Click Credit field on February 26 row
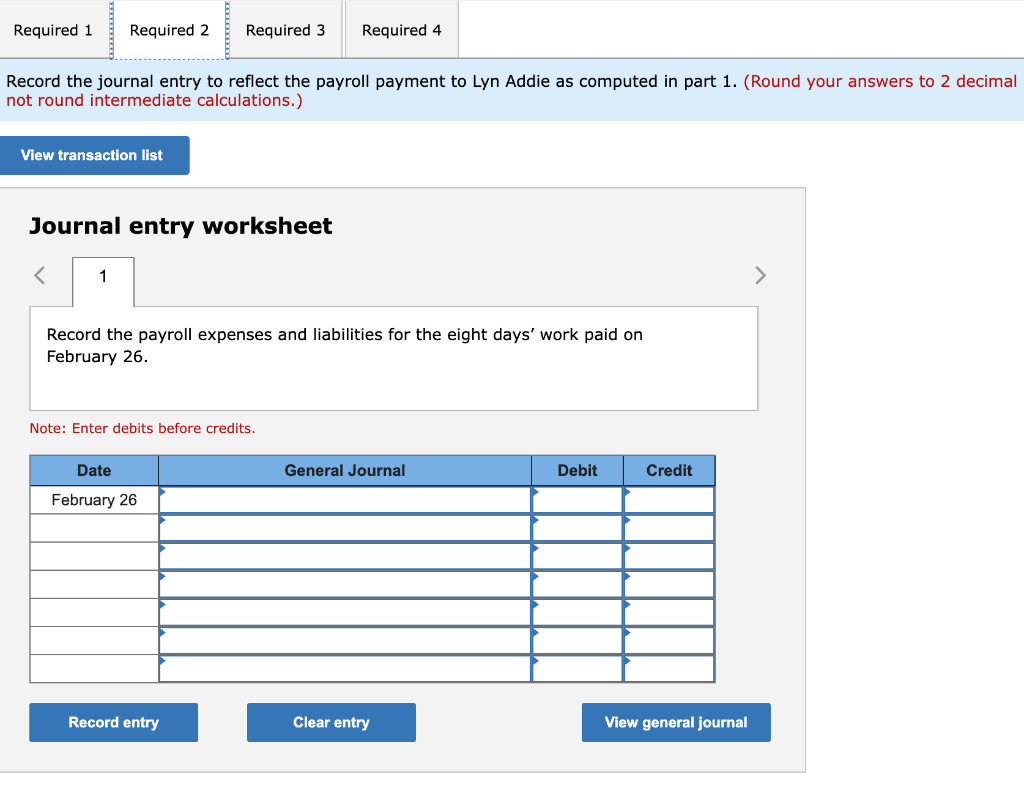Viewport: 1024px width, 799px height. 669,500
